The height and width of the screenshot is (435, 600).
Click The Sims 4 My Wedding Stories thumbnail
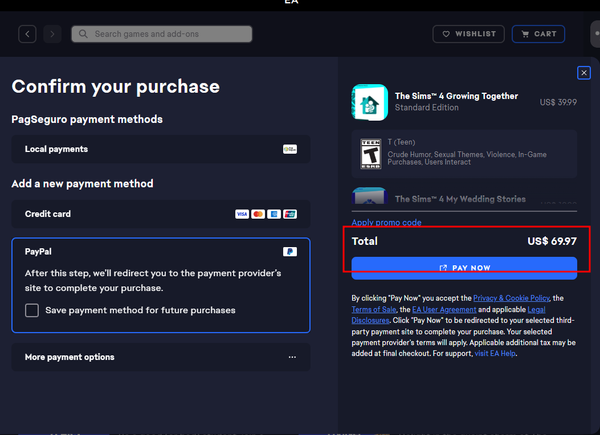[369, 196]
